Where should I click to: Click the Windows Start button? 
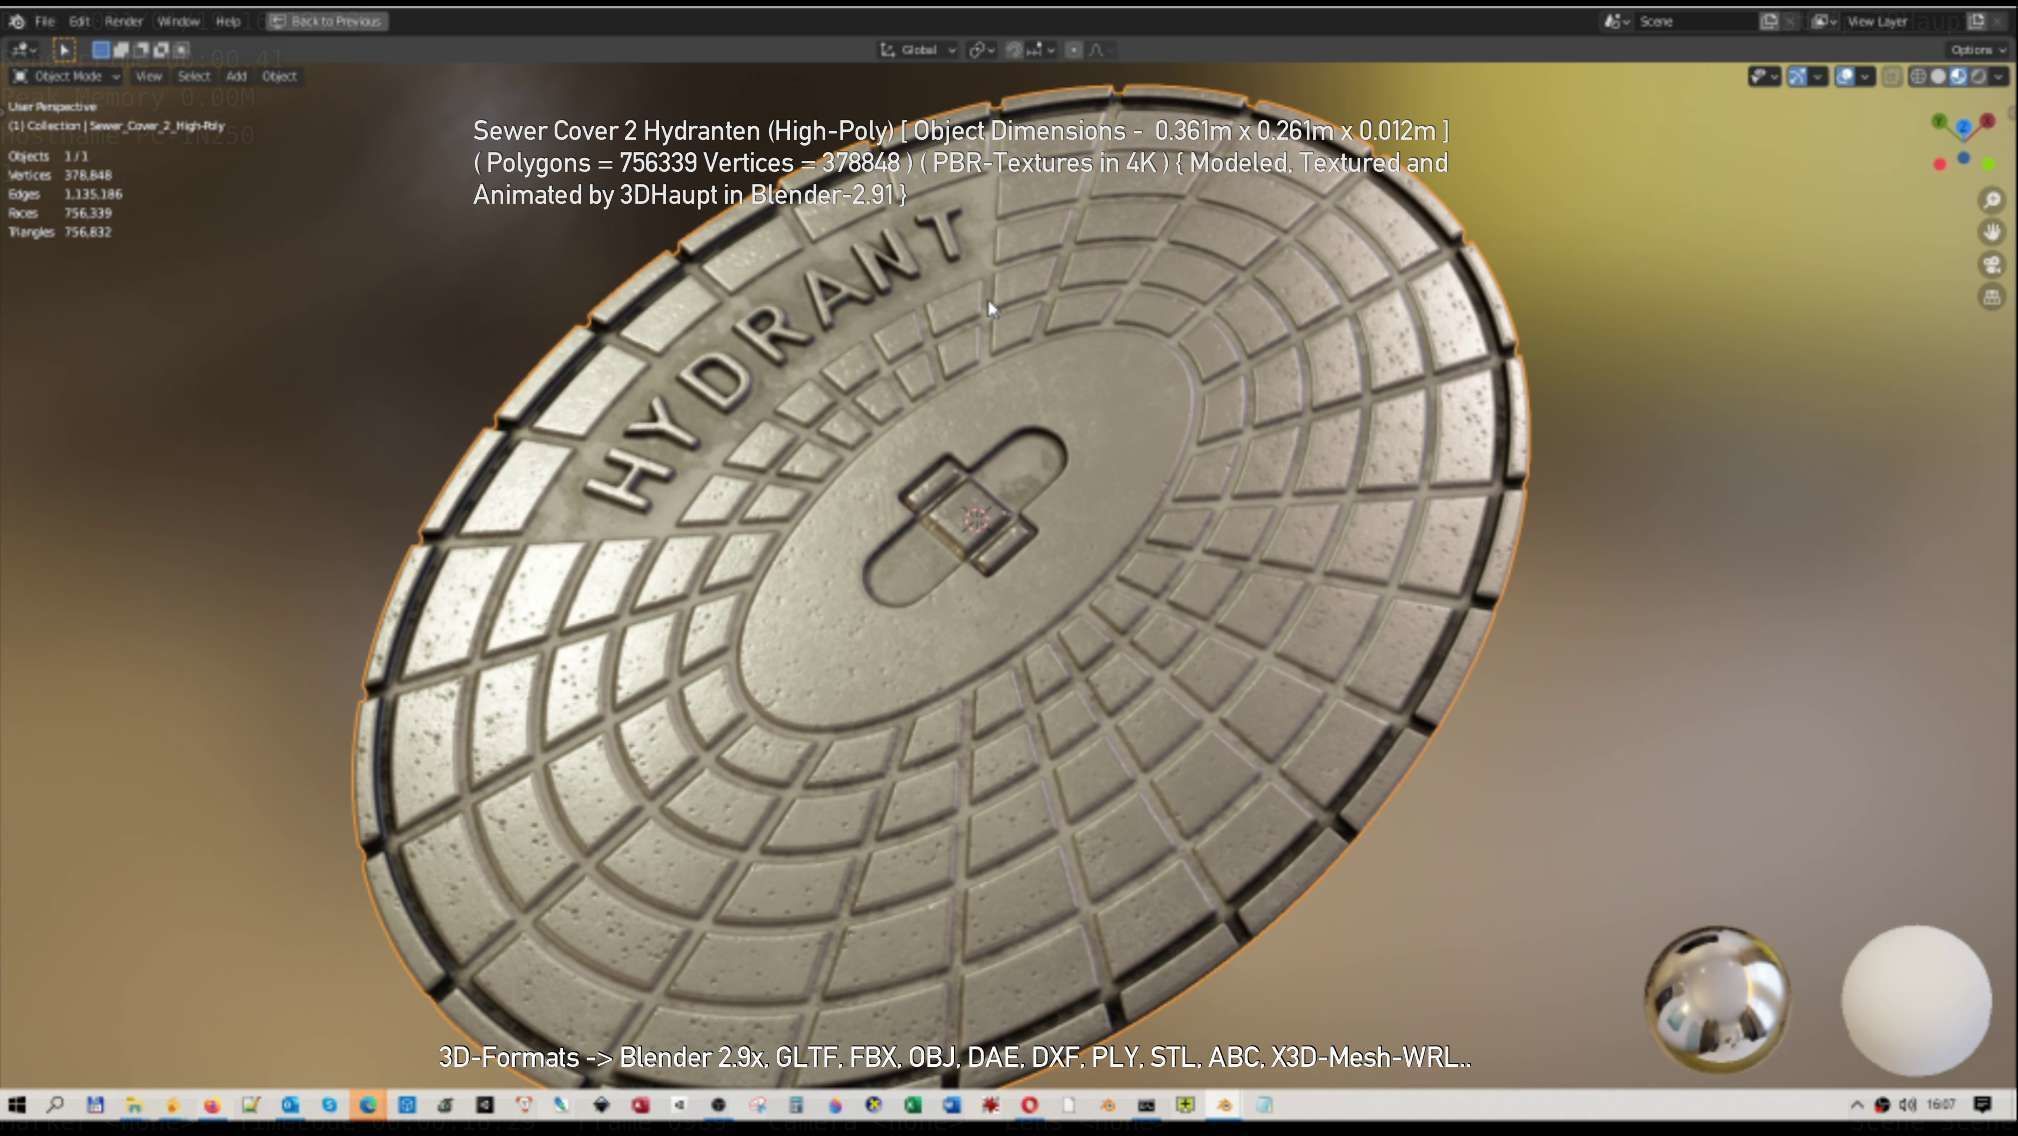(17, 1104)
